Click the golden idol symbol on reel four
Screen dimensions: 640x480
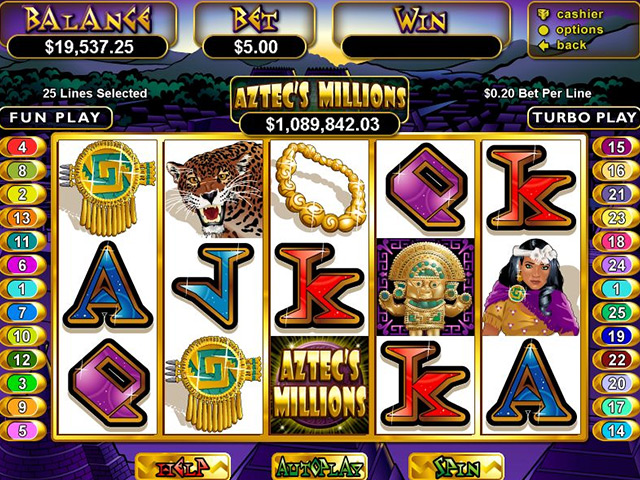[425, 287]
